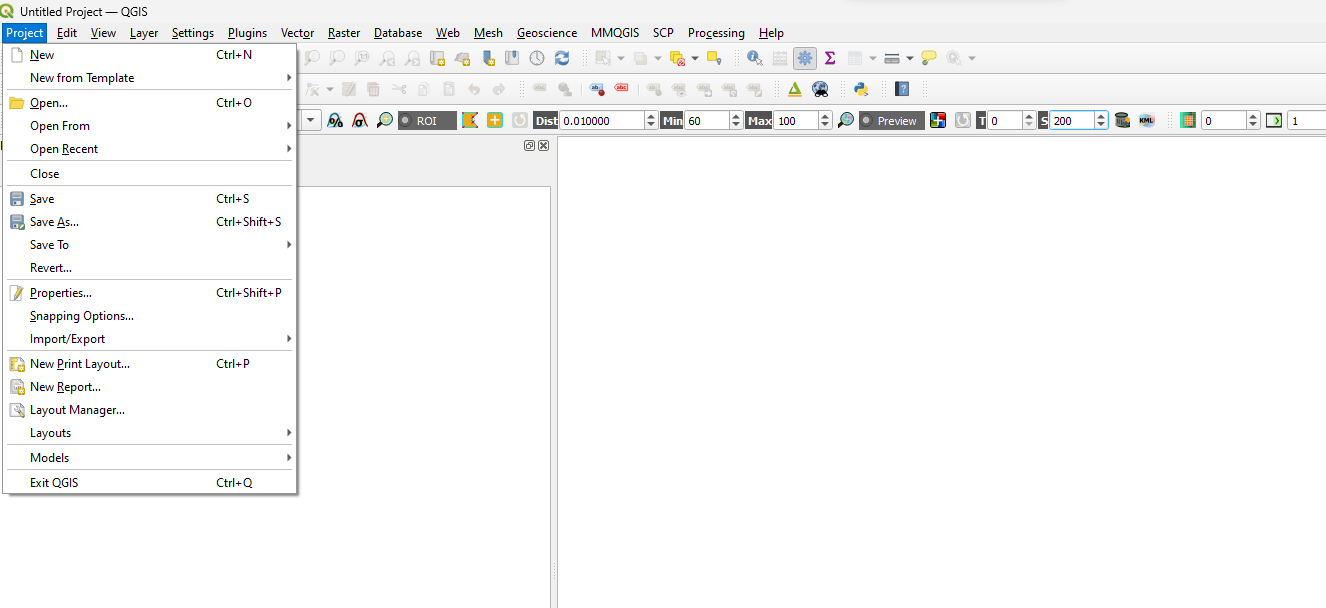
Task: Click the New Bookmark icon
Action: [488, 59]
